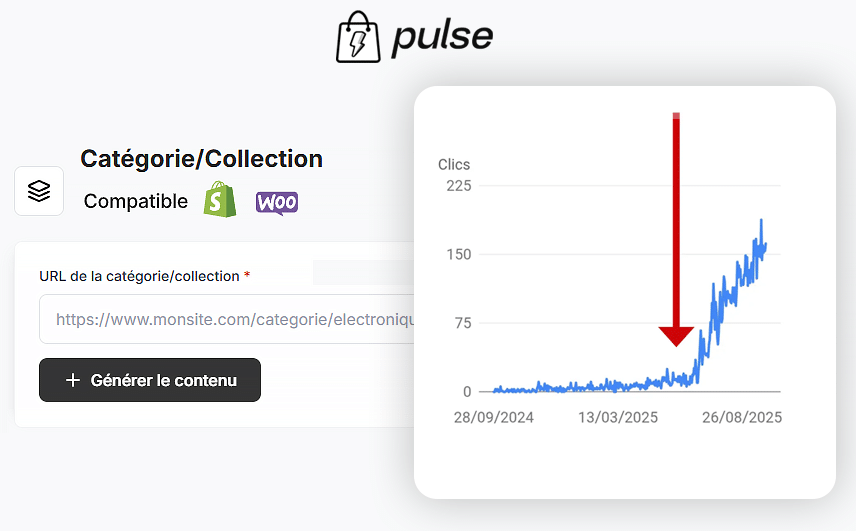Click the stacked layers icon box

(39, 191)
